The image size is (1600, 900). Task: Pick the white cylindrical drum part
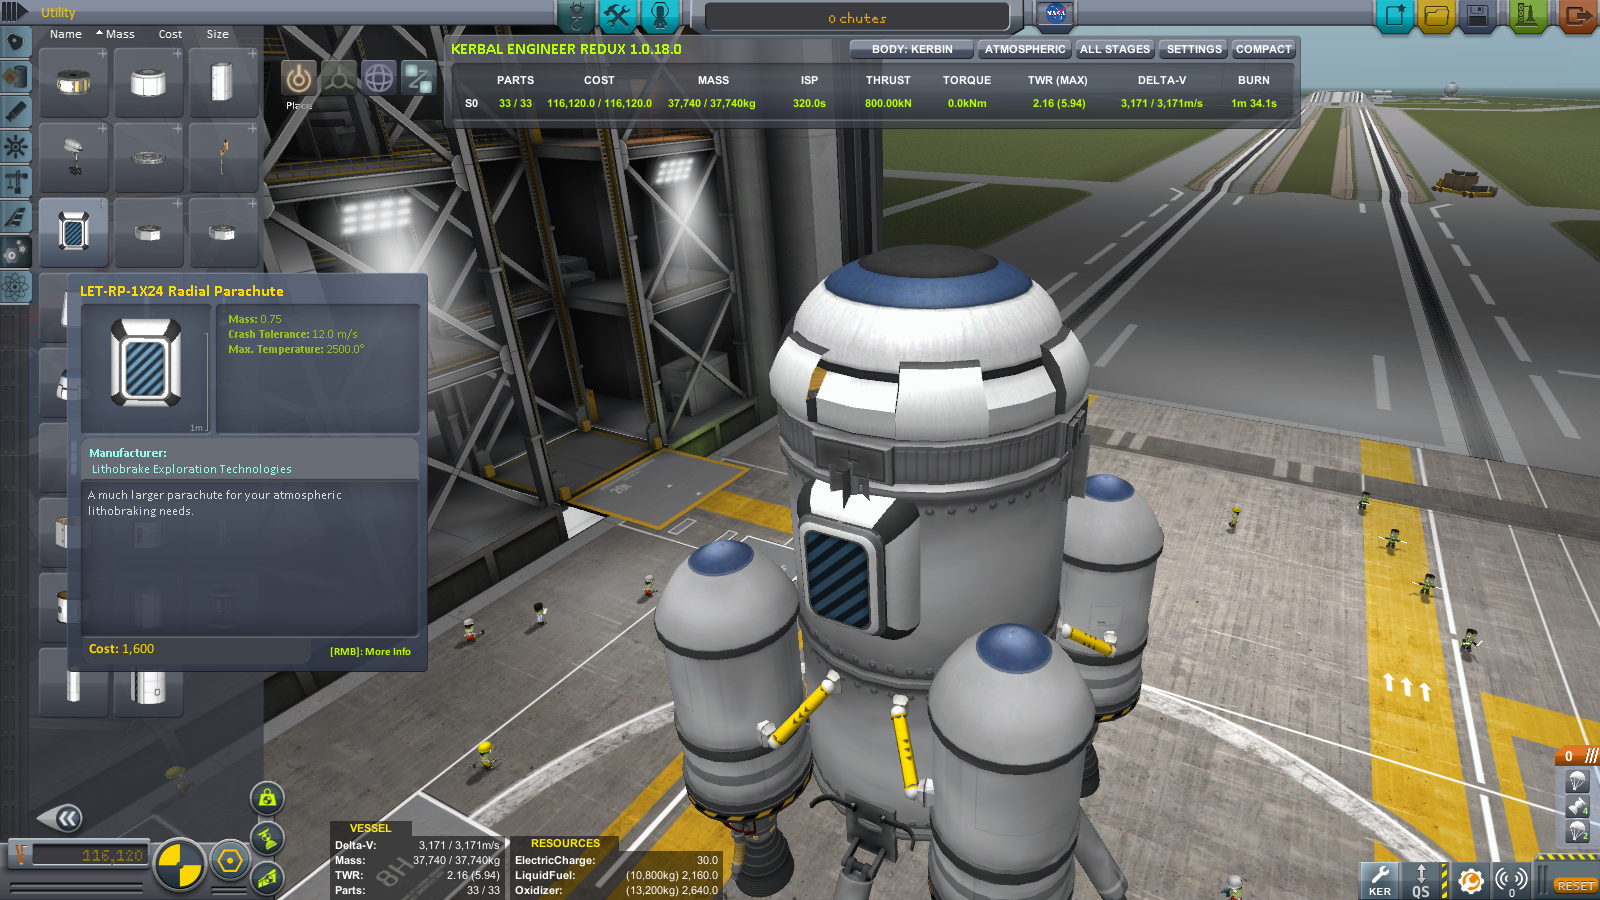tap(148, 82)
